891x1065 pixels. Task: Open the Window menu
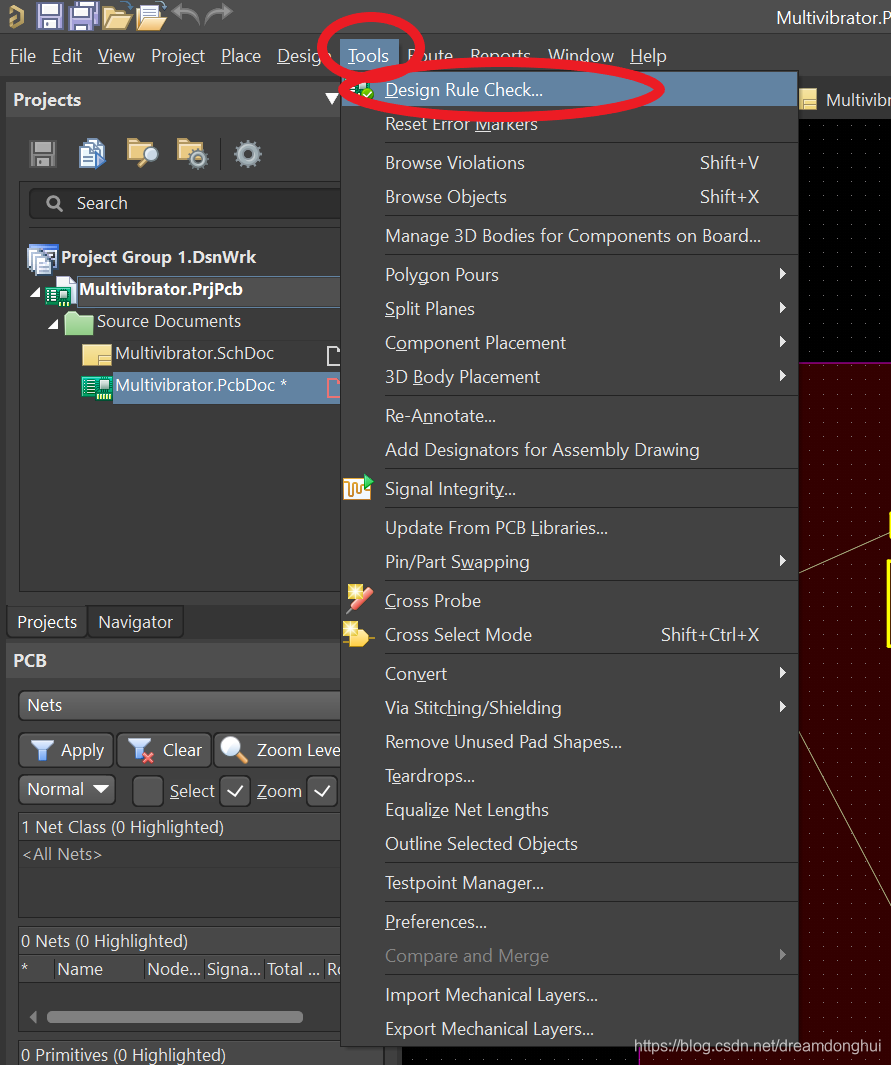[581, 56]
